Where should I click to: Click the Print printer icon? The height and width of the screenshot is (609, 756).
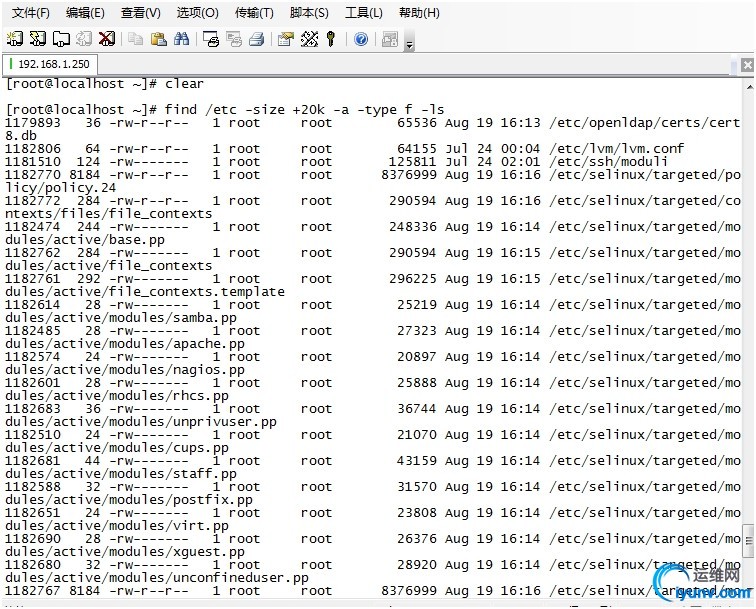[256, 39]
